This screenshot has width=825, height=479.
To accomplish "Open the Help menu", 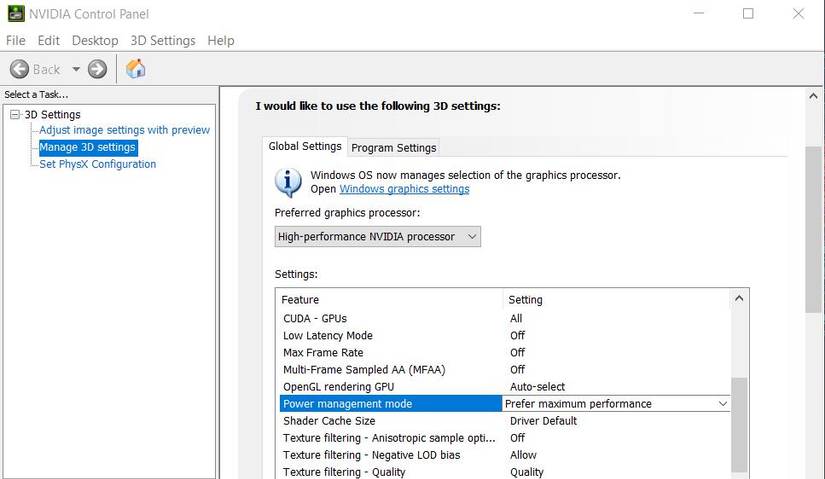I will pos(221,41).
